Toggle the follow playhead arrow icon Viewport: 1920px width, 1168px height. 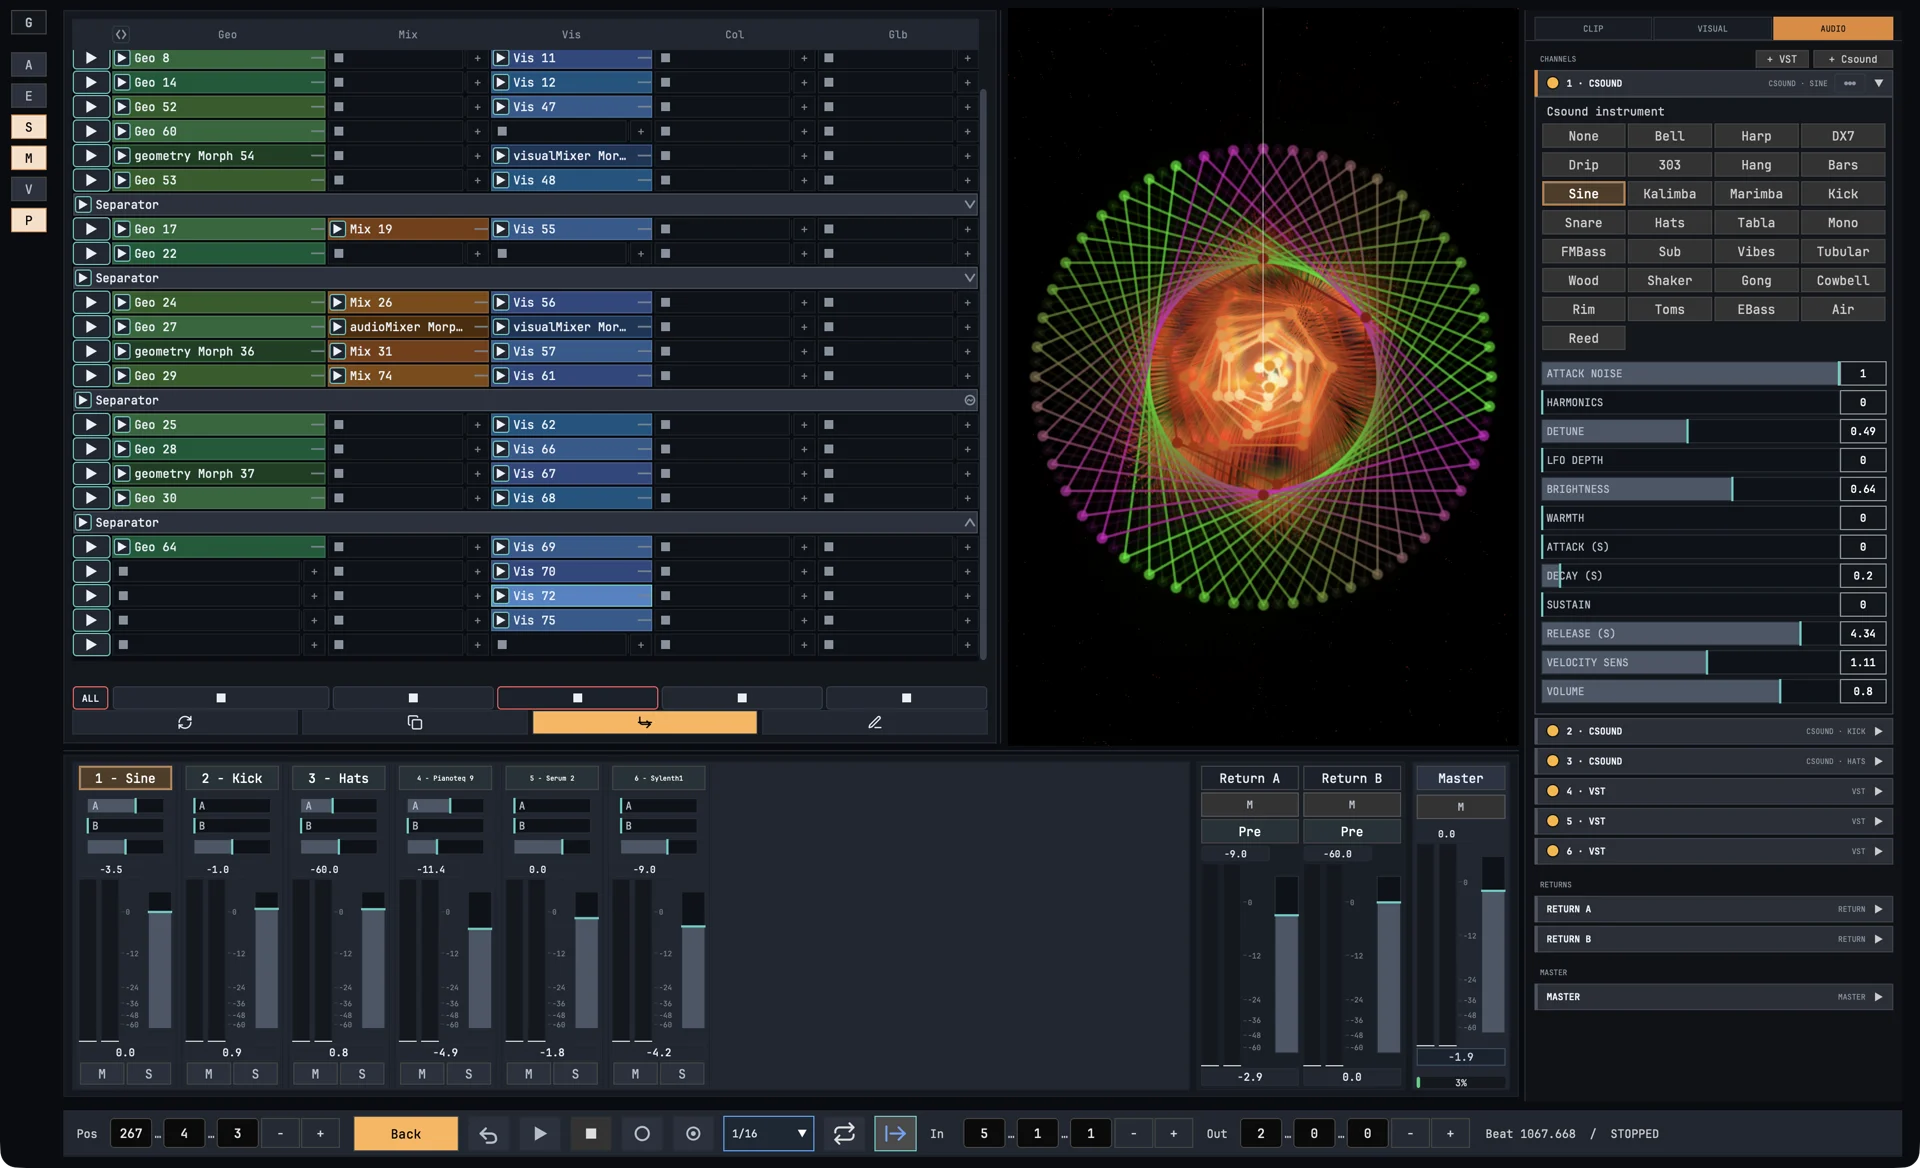pyautogui.click(x=895, y=1133)
